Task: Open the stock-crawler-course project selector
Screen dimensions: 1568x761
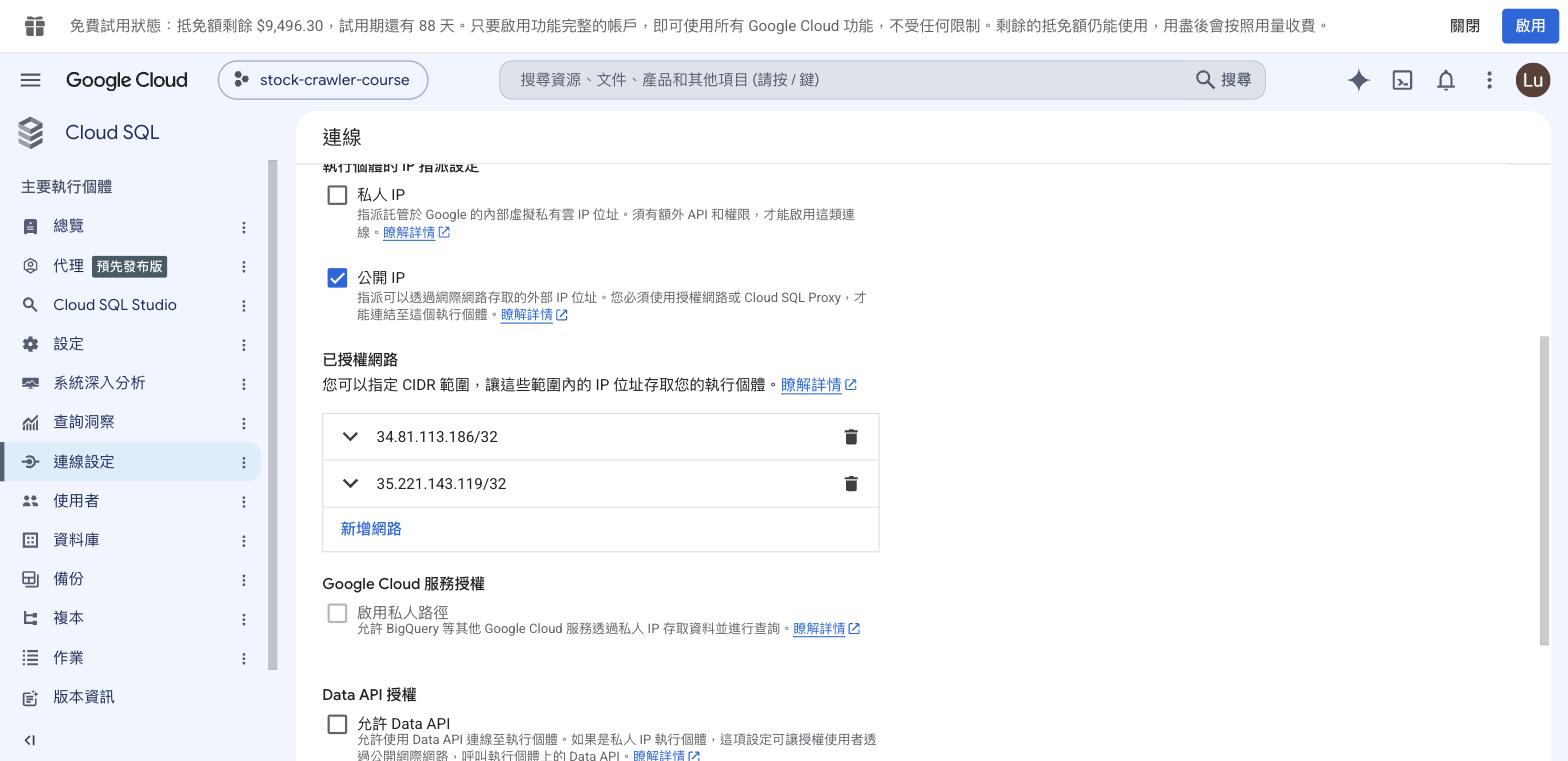Action: pyautogui.click(x=323, y=80)
